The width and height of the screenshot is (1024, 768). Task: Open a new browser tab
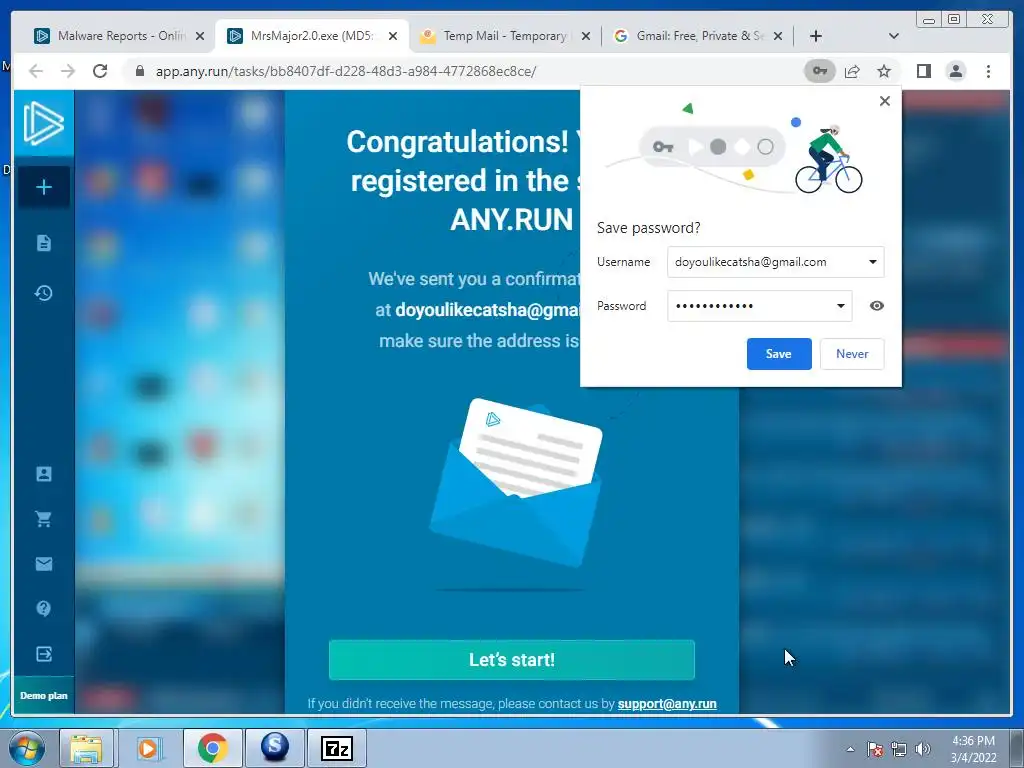tap(816, 36)
